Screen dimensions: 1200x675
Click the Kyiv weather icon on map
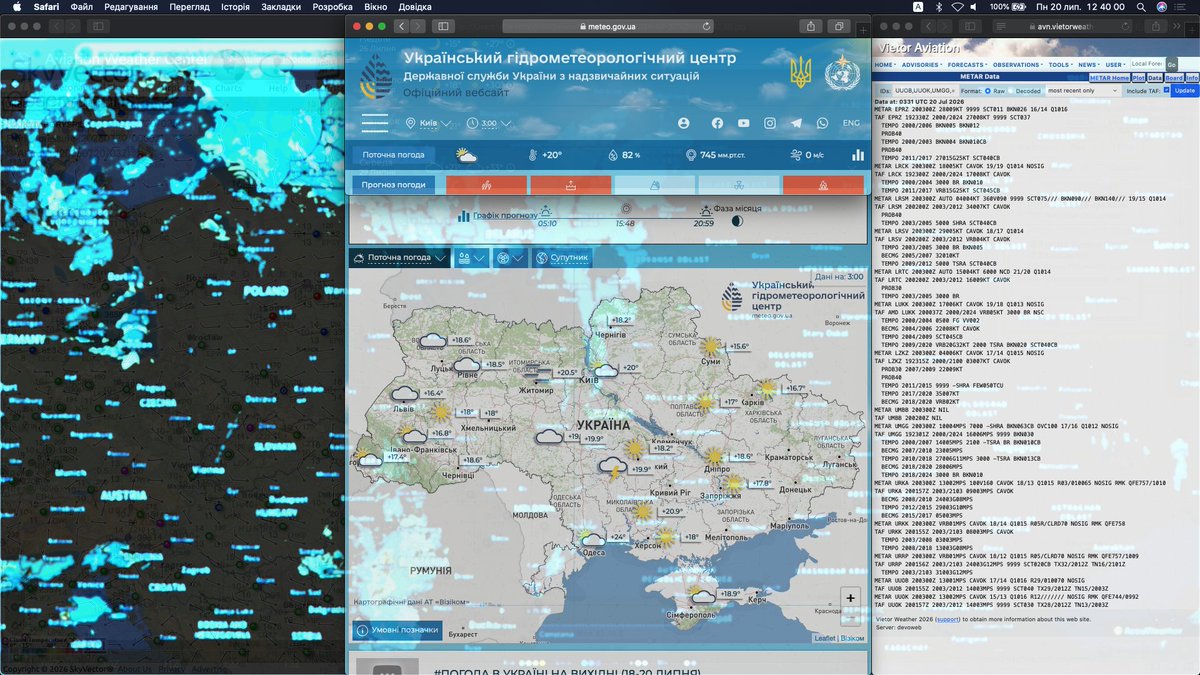click(x=603, y=371)
